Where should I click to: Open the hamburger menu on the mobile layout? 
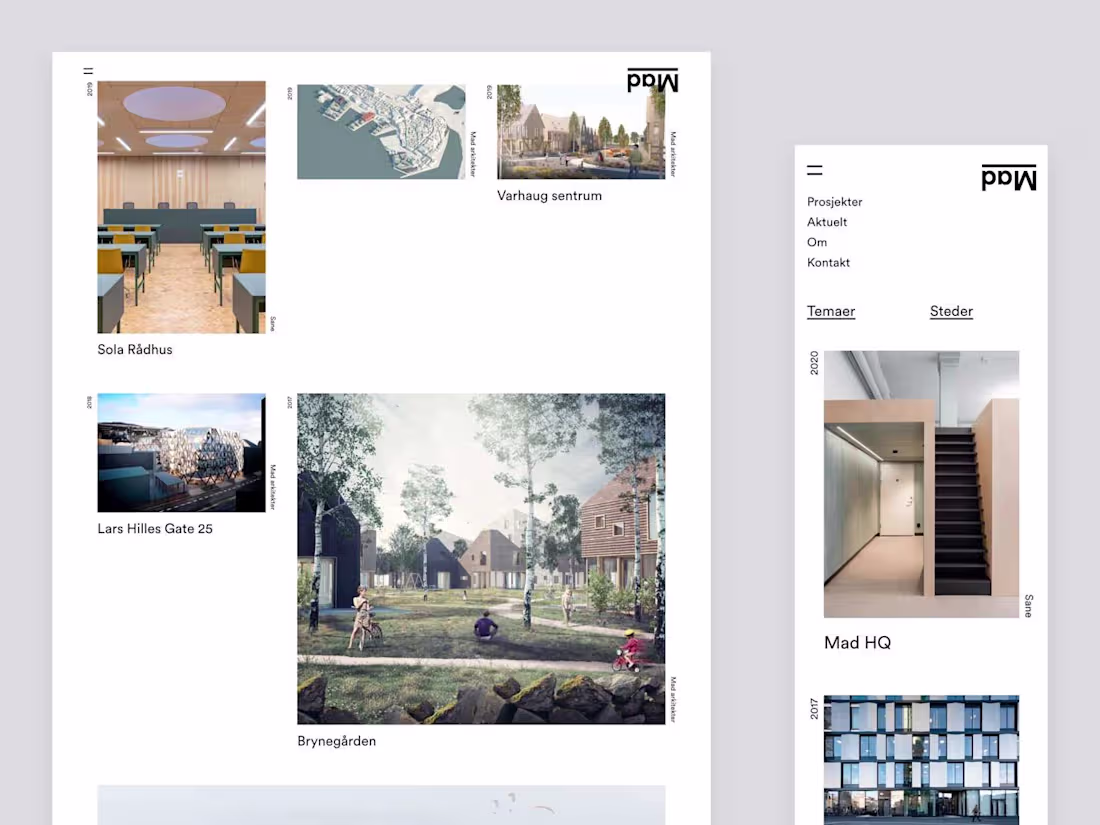coord(815,170)
